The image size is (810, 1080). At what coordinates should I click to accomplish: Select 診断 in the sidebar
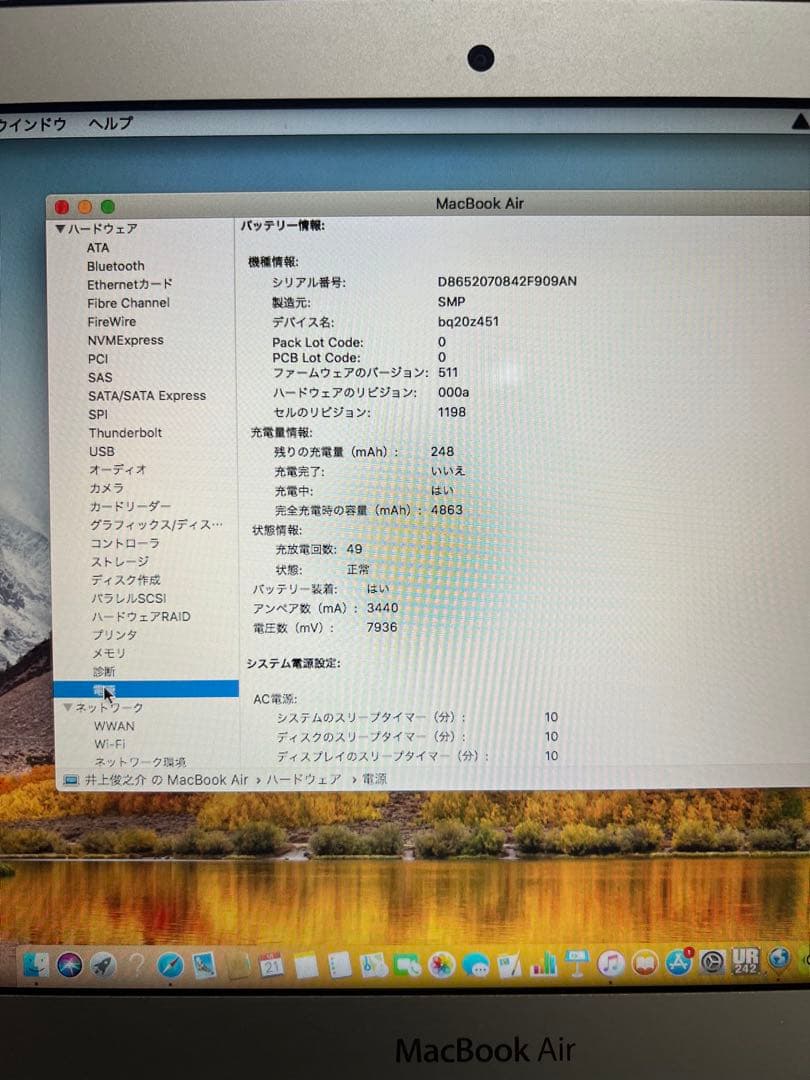coord(104,672)
